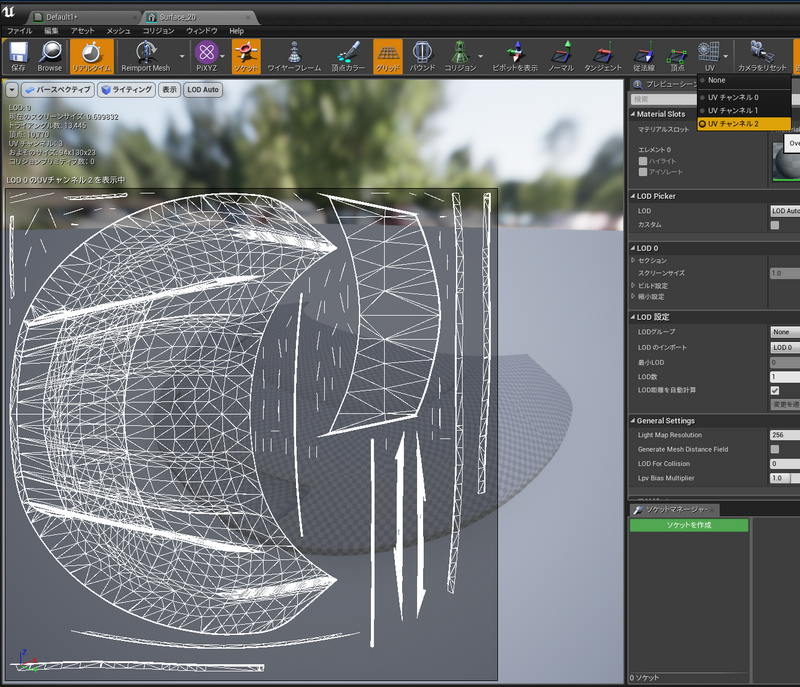Toggle tangents display
The image size is (800, 687).
coord(603,57)
